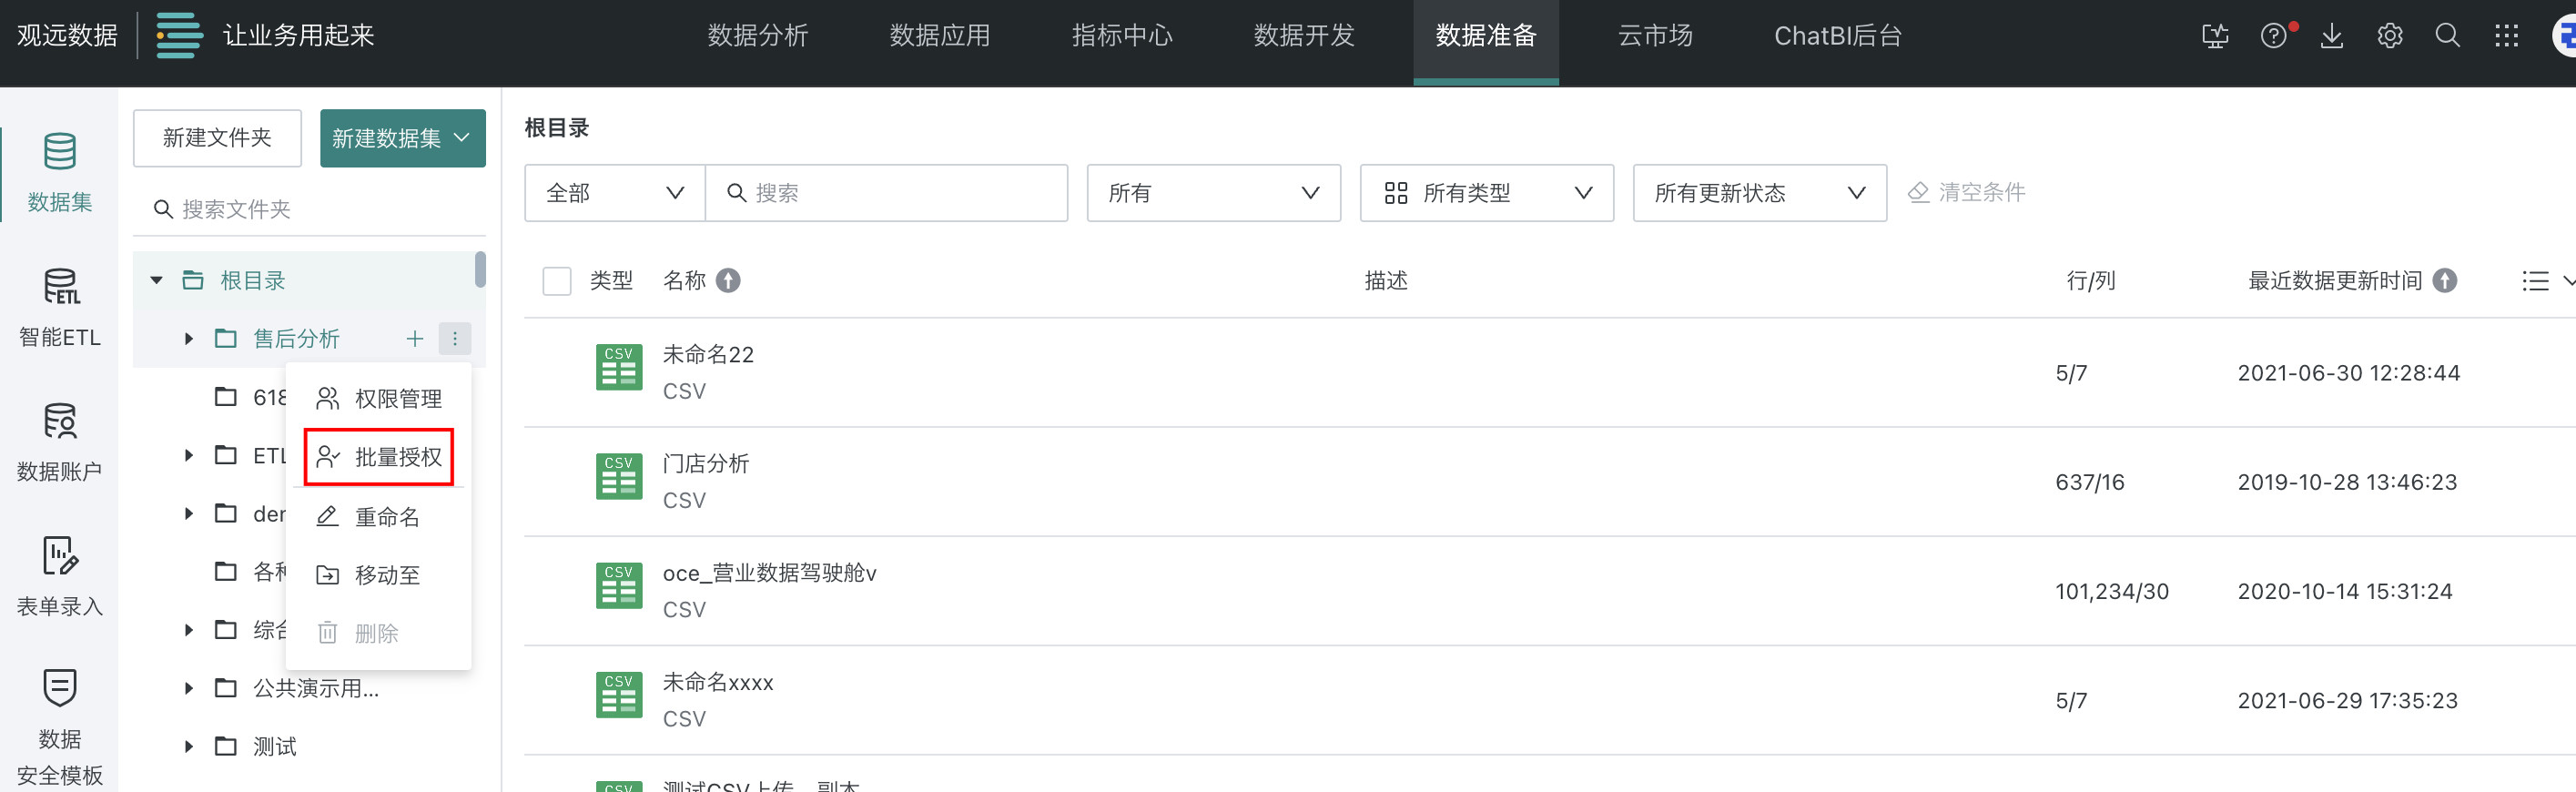This screenshot has width=2576, height=792.
Task: Choose 批量授权 from the context menu
Action: pos(379,457)
